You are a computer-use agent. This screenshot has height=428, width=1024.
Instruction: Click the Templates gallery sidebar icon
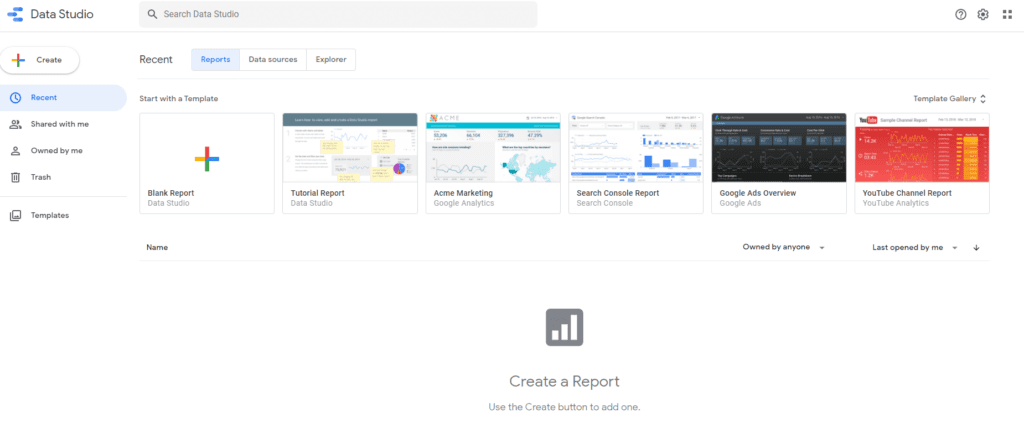click(16, 216)
